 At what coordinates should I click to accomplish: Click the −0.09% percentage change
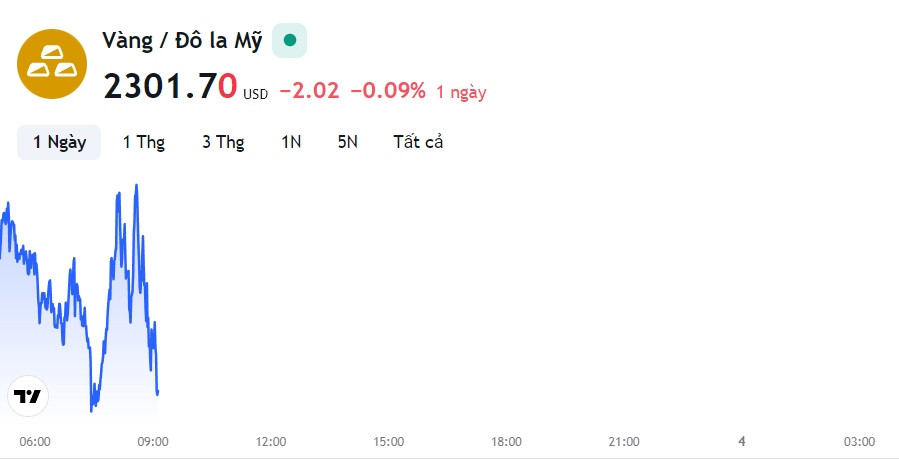[388, 91]
